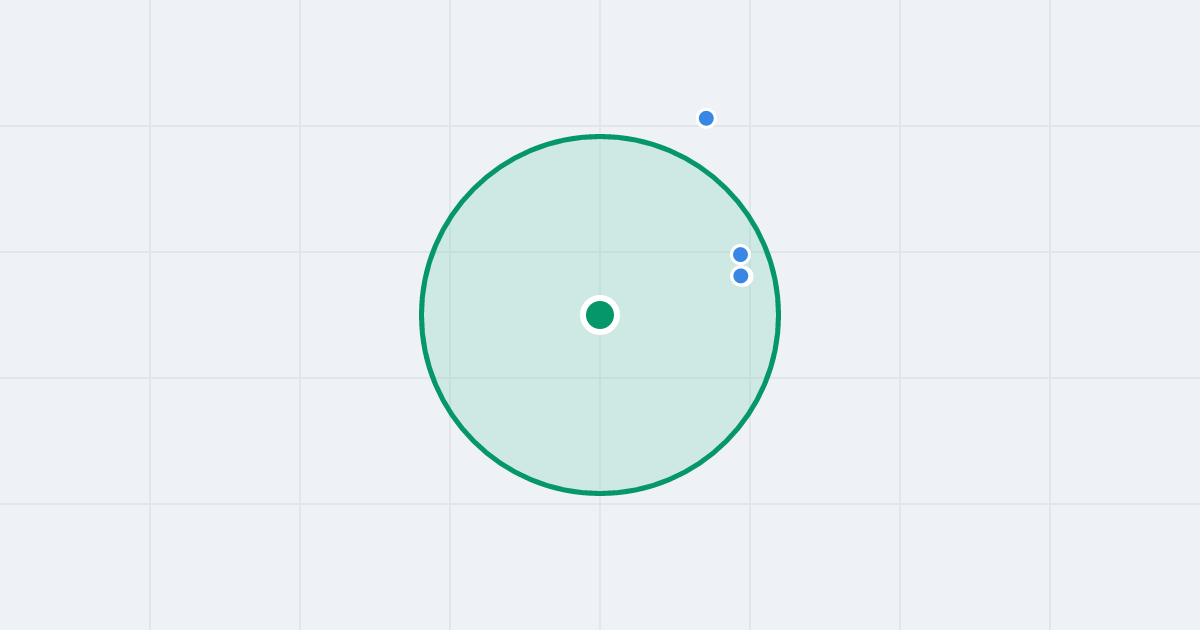Click empty map background far right of circle
Screen dimensions: 1200x630
click(1000, 315)
